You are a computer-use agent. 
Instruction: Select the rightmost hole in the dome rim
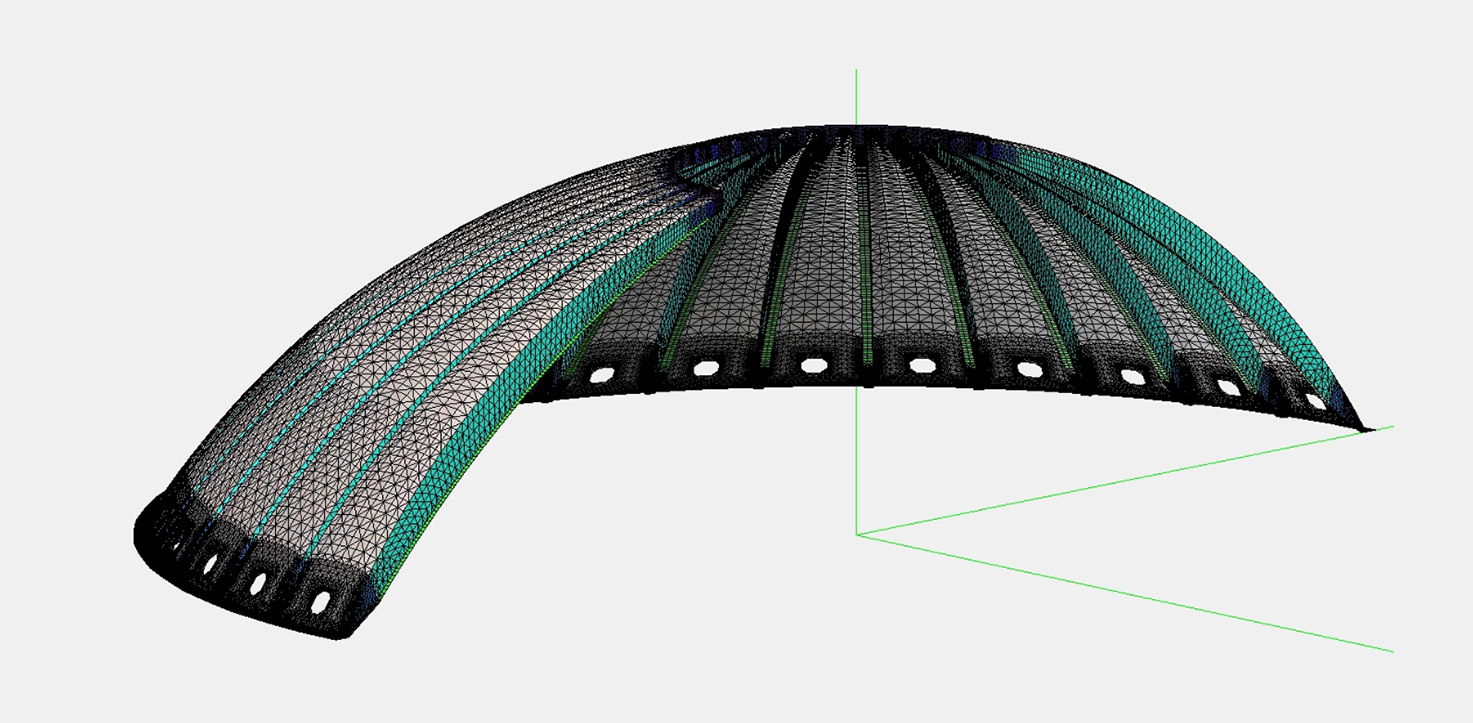1316,401
